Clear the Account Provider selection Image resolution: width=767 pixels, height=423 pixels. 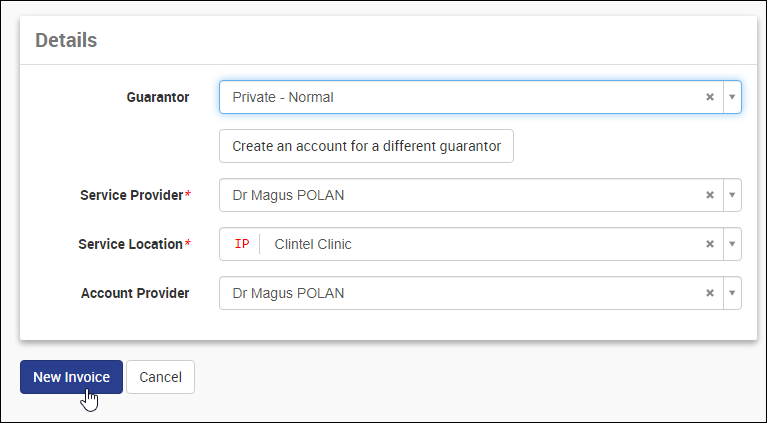[x=710, y=293]
